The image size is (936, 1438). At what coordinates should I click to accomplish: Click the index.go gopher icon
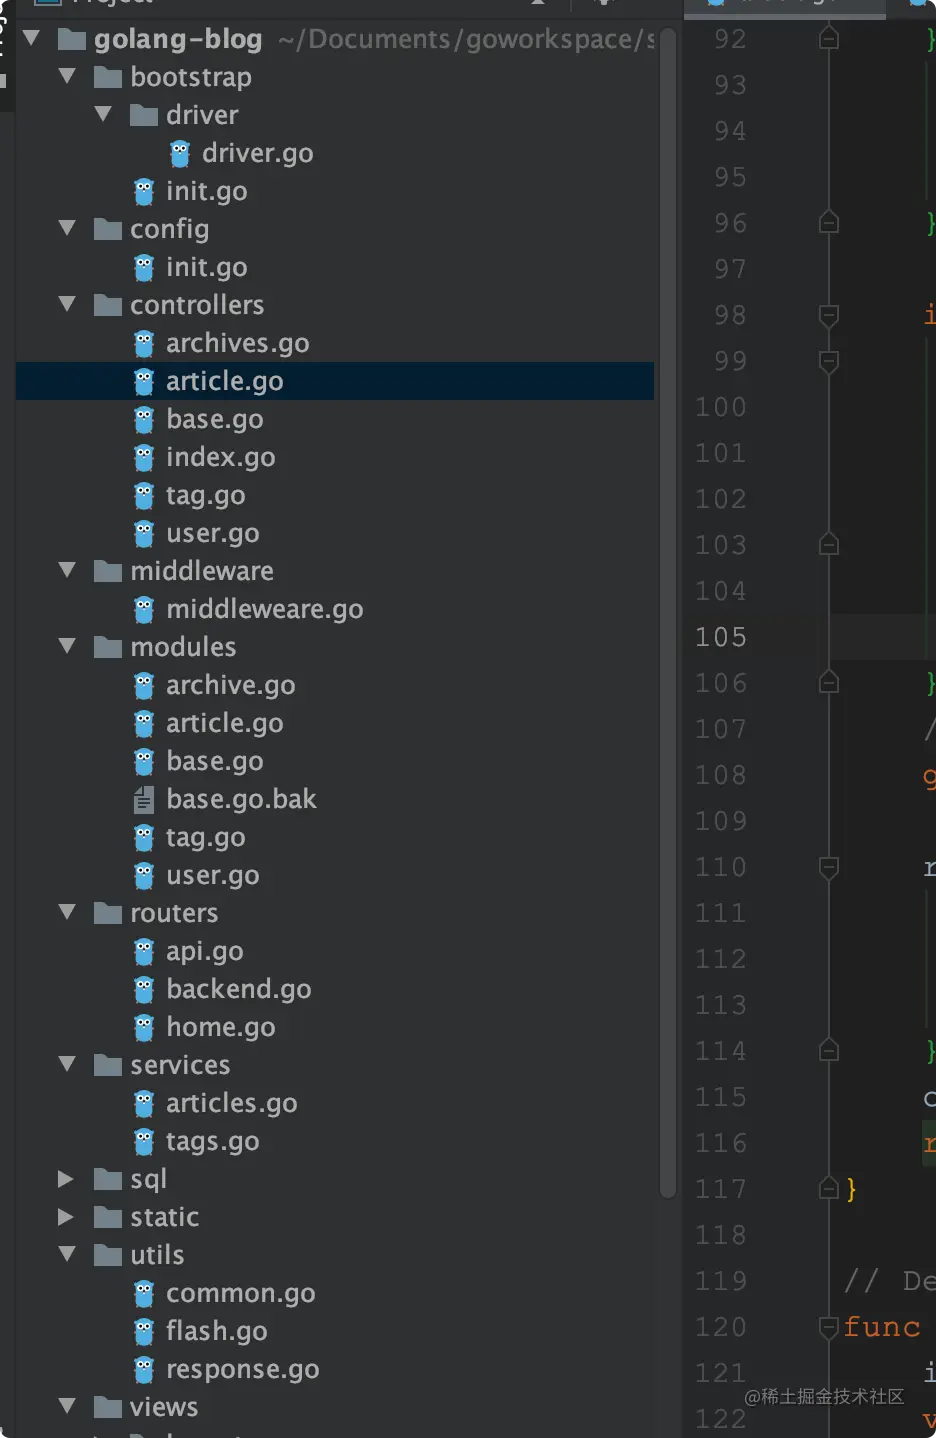click(144, 457)
